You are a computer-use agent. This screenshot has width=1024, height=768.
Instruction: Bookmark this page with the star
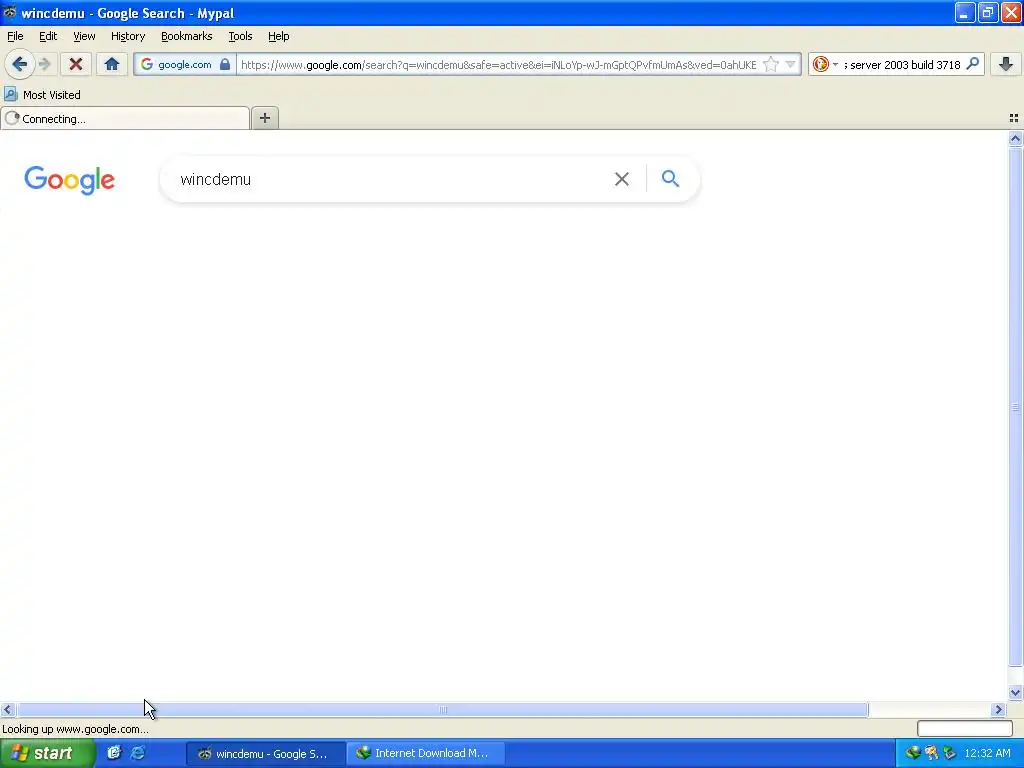click(x=771, y=64)
